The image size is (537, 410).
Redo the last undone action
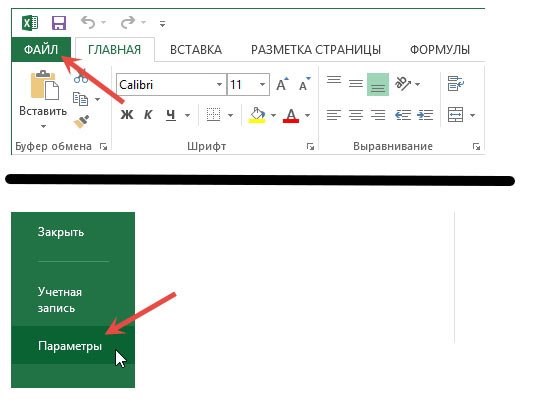pos(128,23)
